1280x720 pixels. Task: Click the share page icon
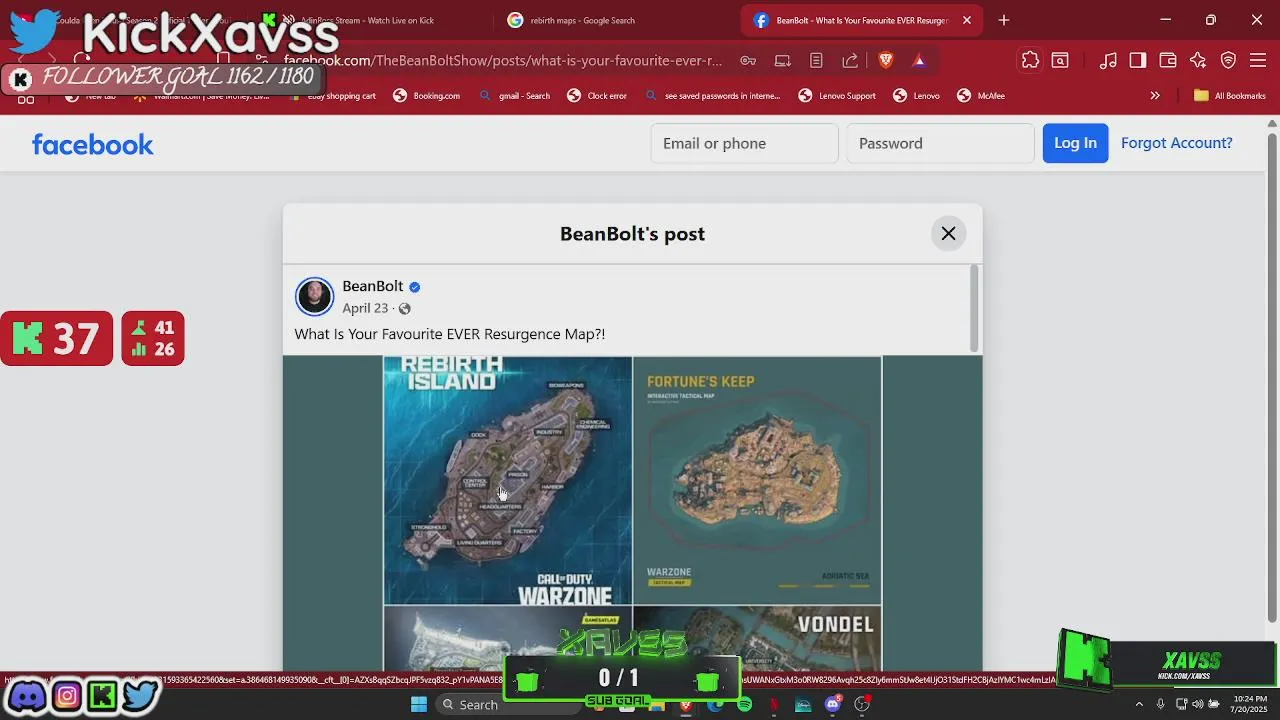click(x=850, y=61)
